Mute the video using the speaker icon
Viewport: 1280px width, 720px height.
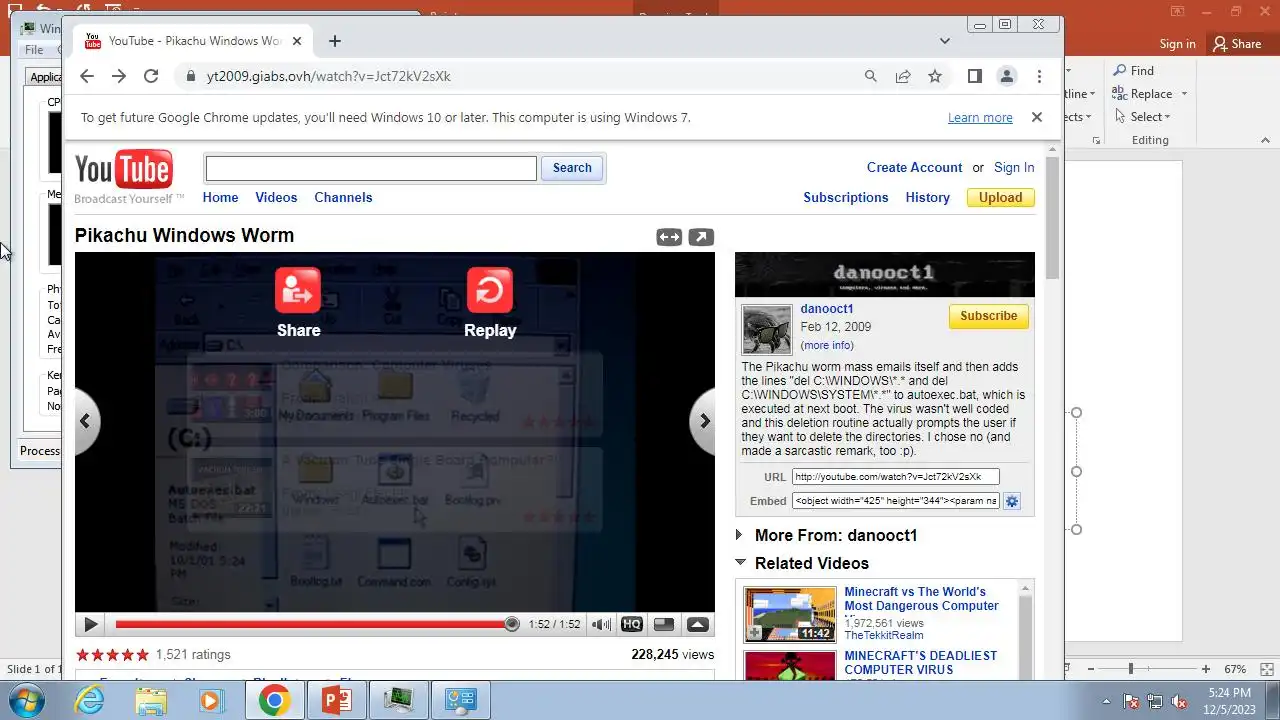(601, 625)
